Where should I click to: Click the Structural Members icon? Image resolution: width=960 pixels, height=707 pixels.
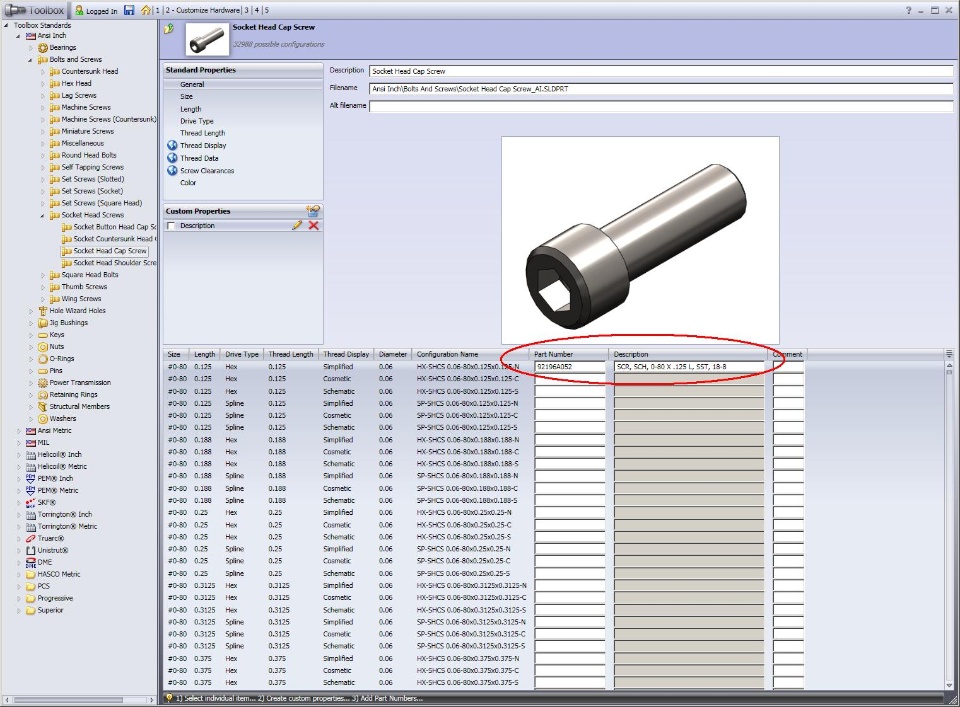[x=43, y=406]
